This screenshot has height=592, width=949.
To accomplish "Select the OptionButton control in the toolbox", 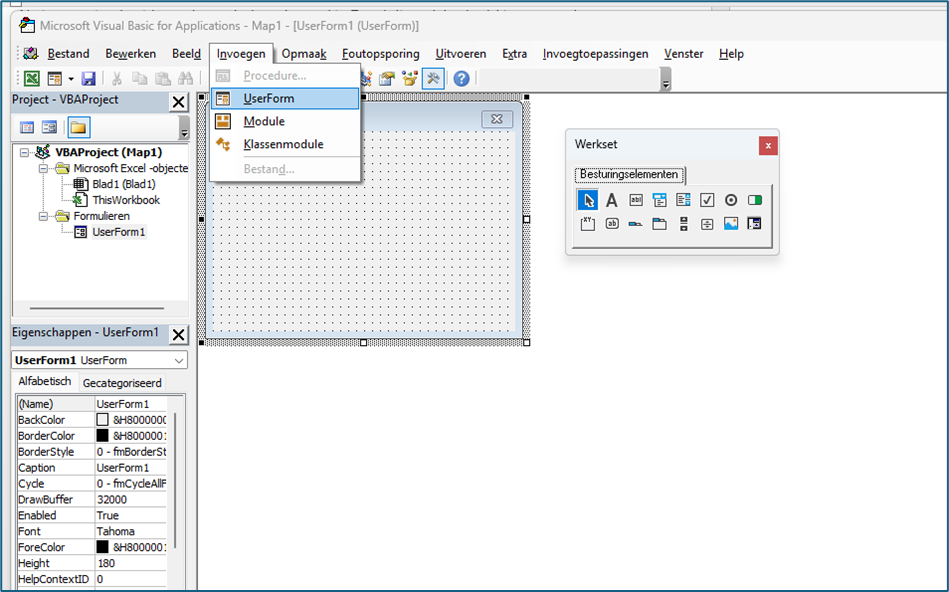I will click(x=731, y=200).
